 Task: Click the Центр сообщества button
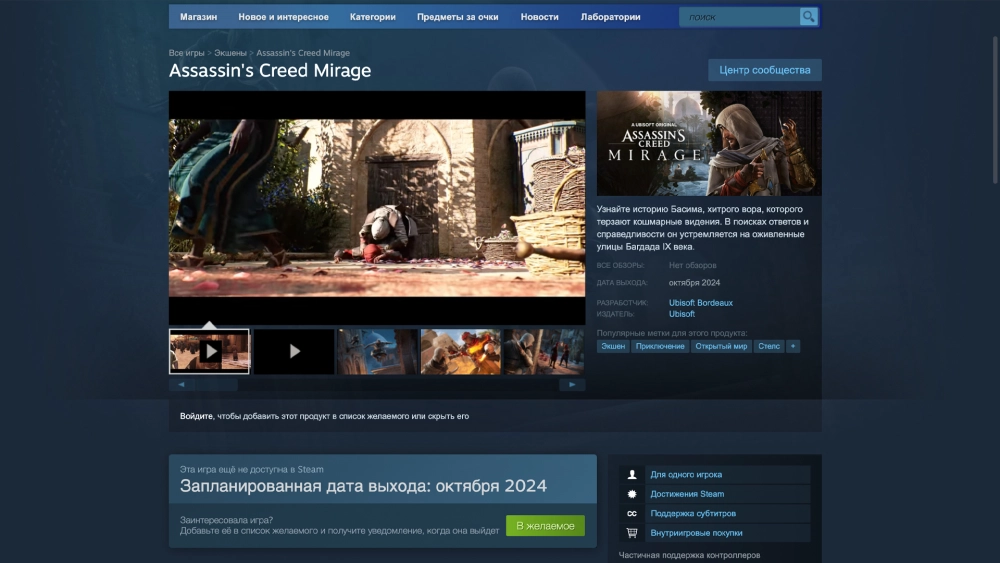[765, 70]
